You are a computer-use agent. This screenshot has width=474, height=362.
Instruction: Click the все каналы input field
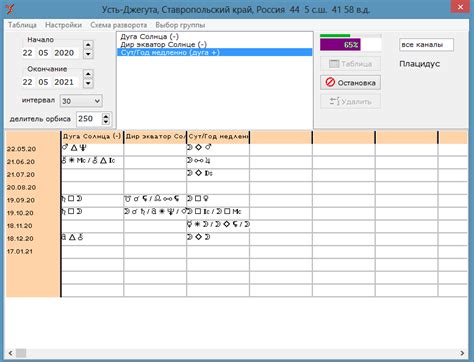point(426,45)
